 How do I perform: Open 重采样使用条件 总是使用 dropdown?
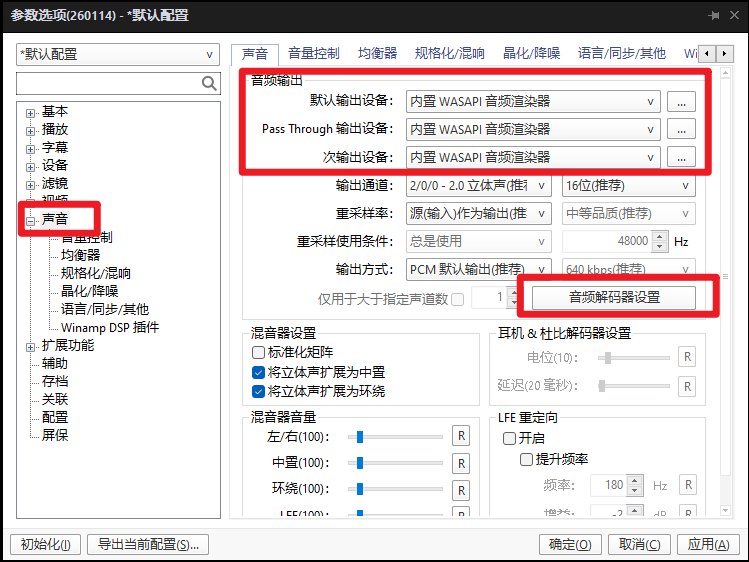(479, 241)
